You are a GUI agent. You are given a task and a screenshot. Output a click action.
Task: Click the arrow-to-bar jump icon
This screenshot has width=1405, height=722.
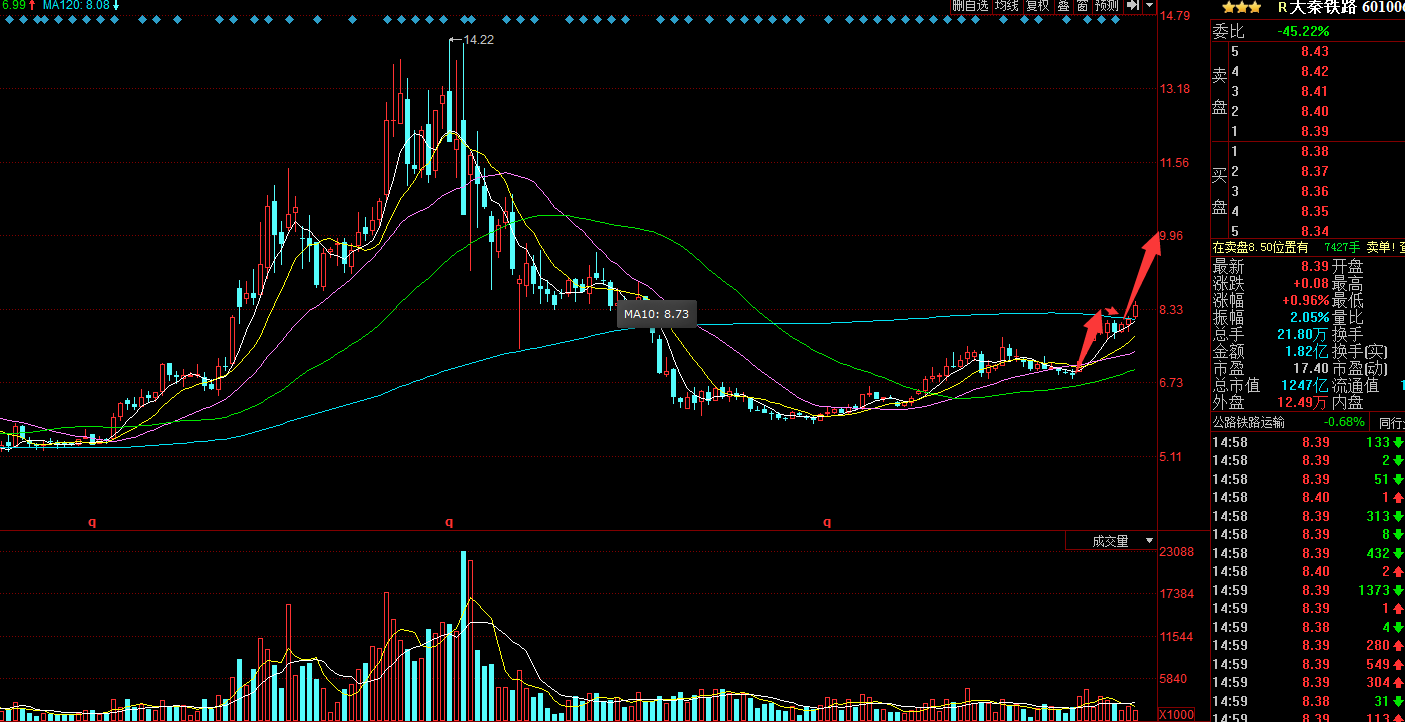coord(1132,6)
